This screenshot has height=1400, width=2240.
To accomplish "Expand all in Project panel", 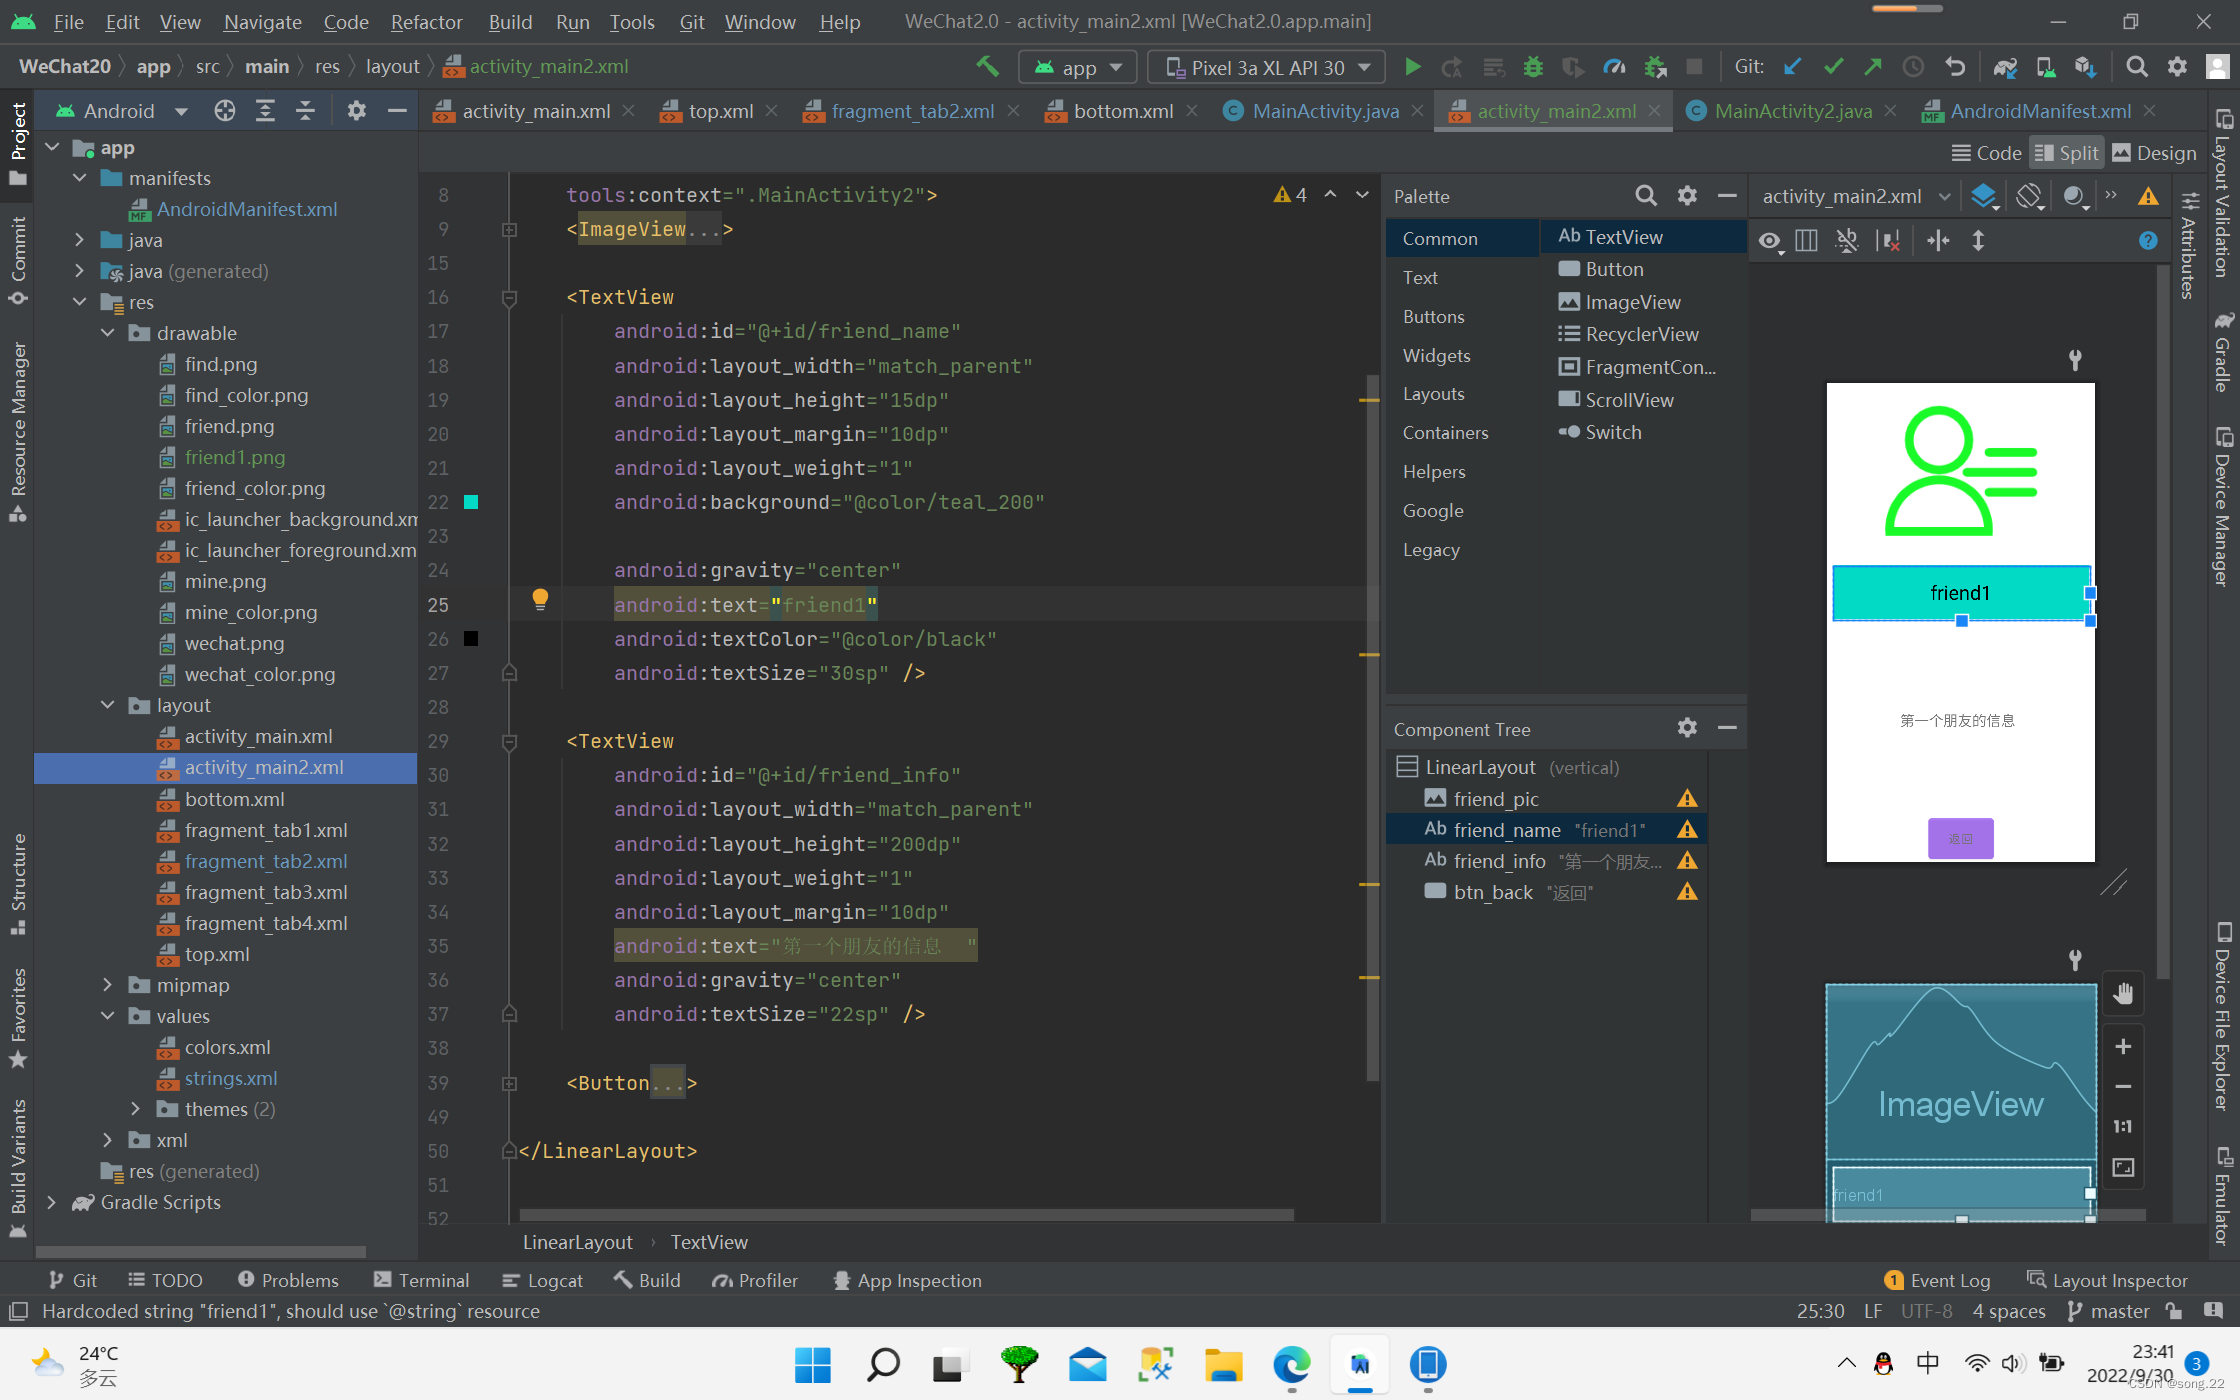I will [265, 111].
